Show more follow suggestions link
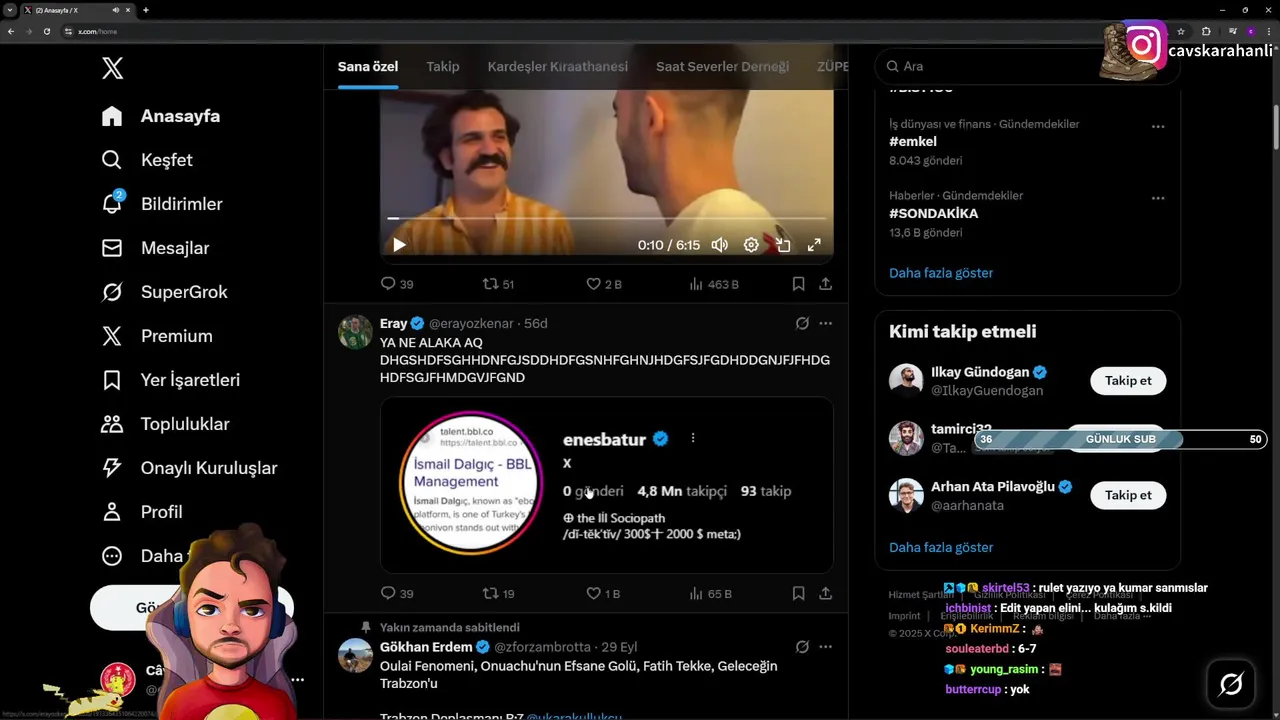 (941, 547)
